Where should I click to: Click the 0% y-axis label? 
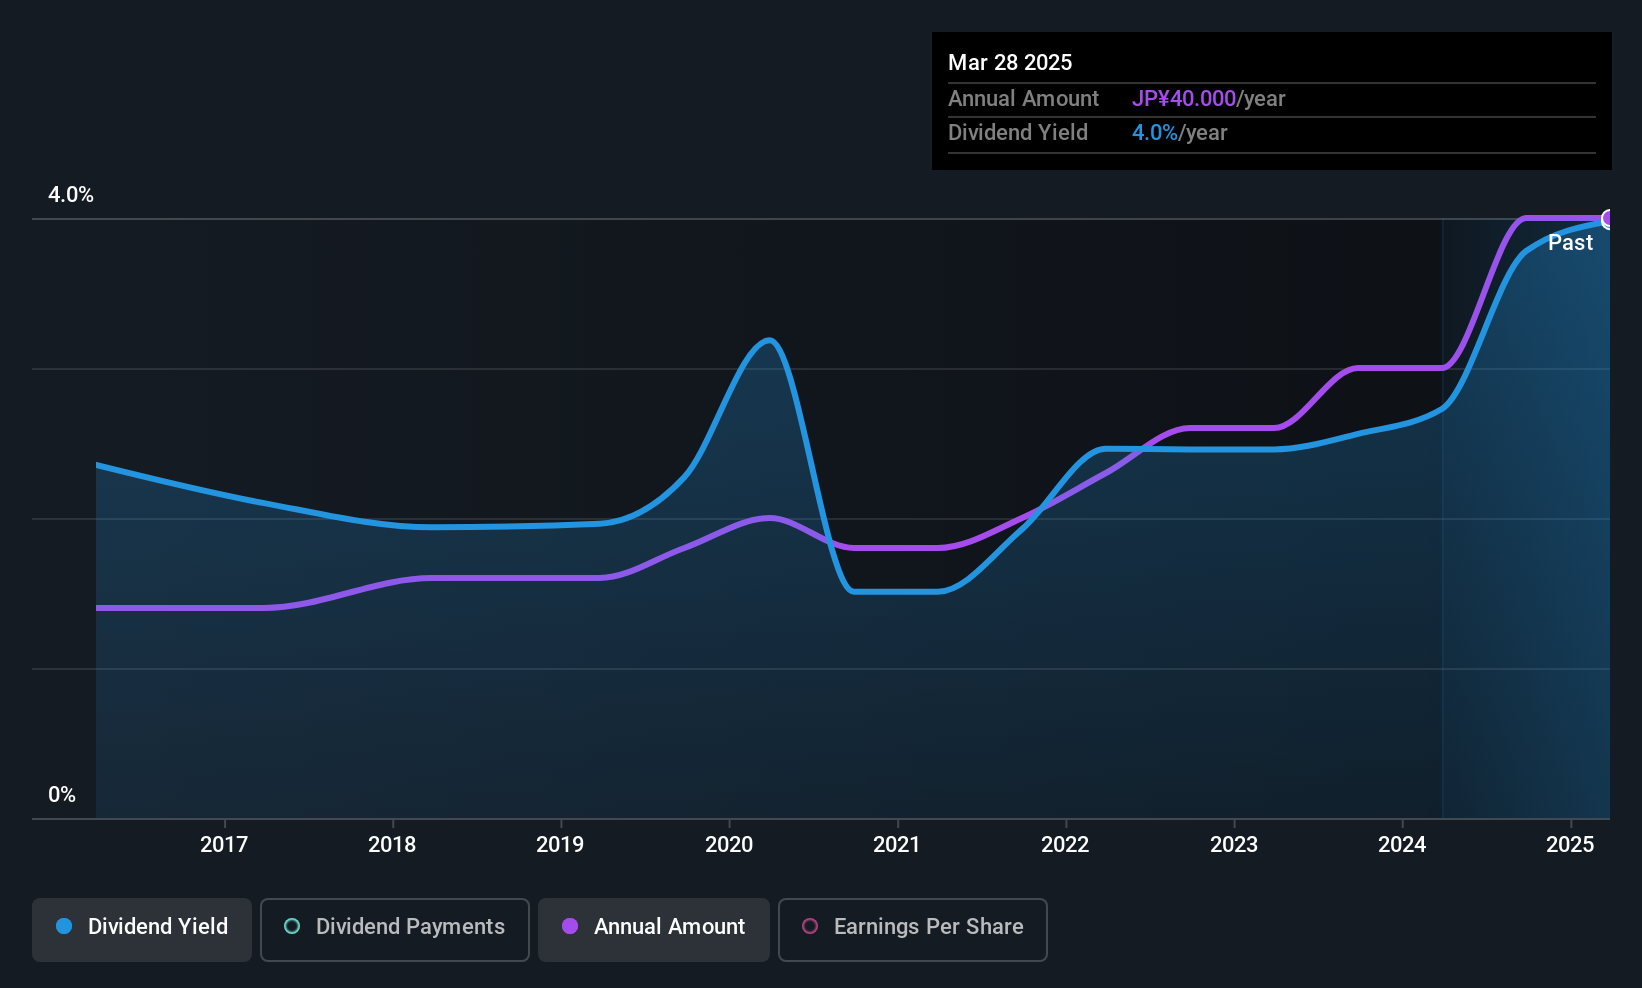tap(62, 795)
